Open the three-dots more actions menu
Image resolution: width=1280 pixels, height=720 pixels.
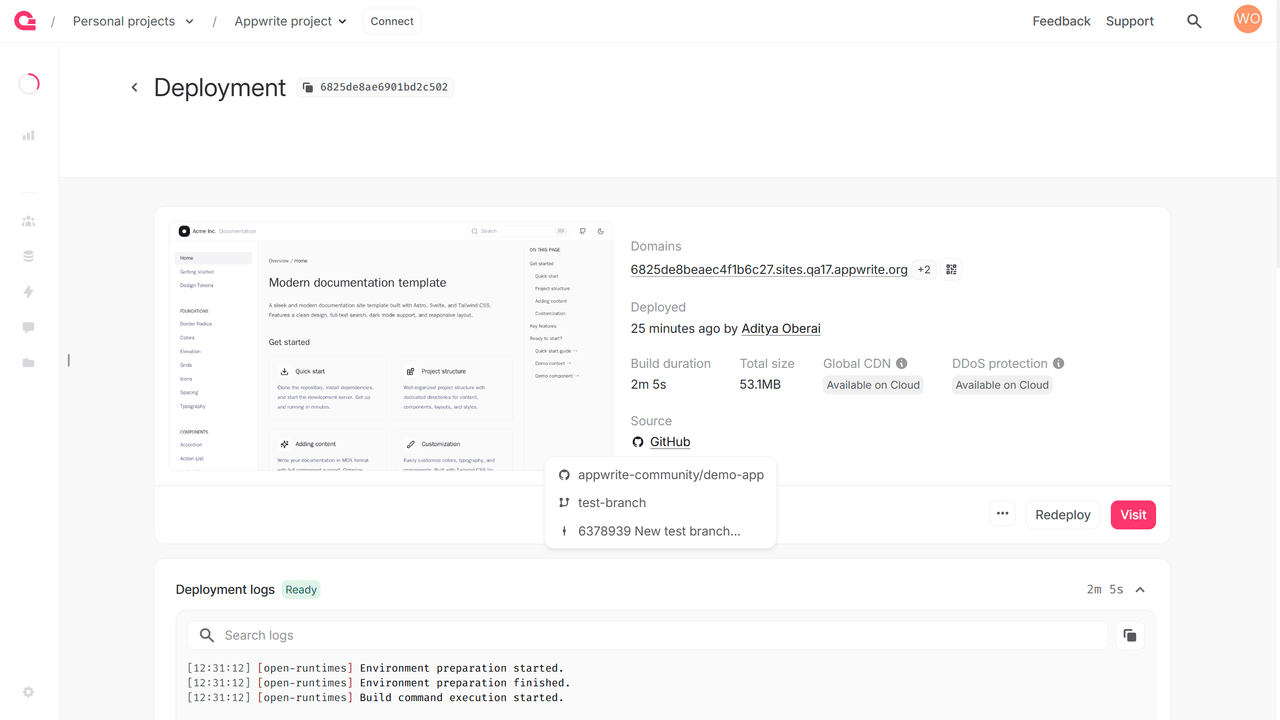point(1002,514)
